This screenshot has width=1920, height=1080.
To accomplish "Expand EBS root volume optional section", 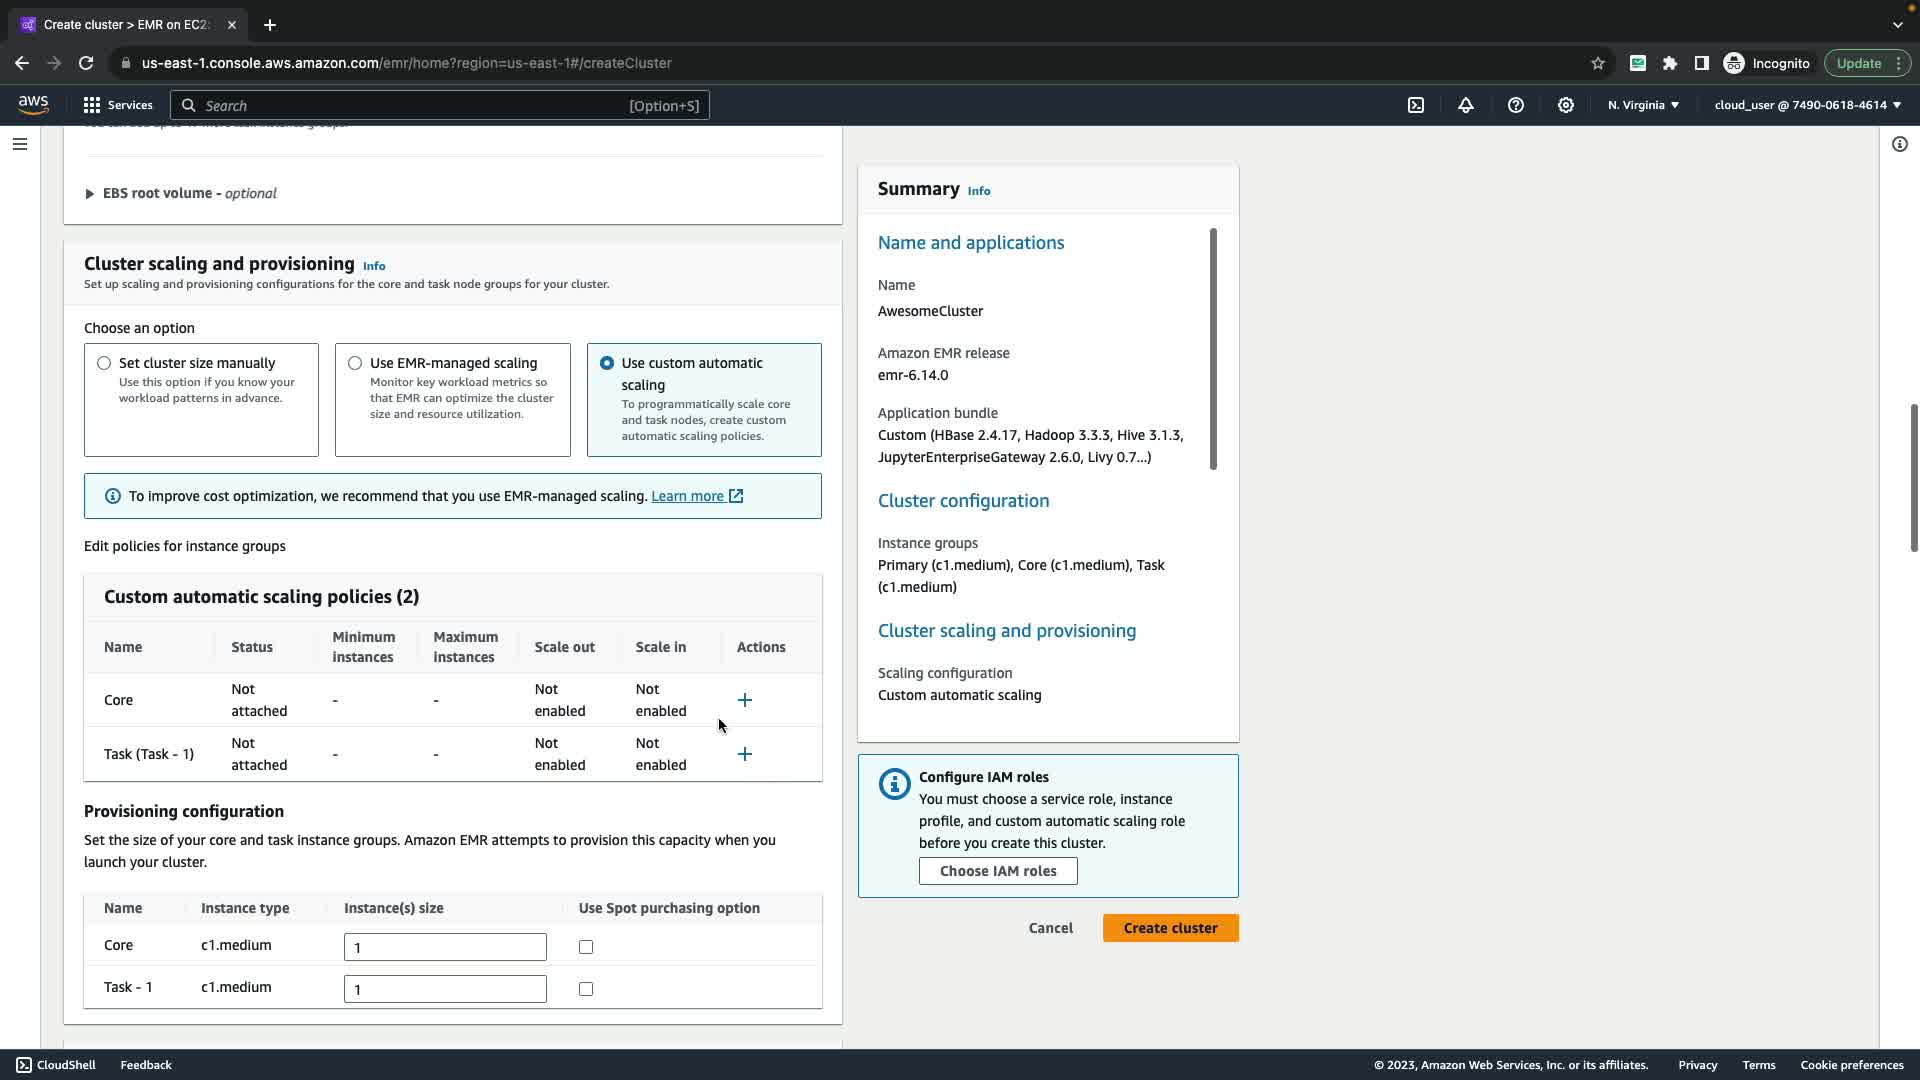I will 90,194.
